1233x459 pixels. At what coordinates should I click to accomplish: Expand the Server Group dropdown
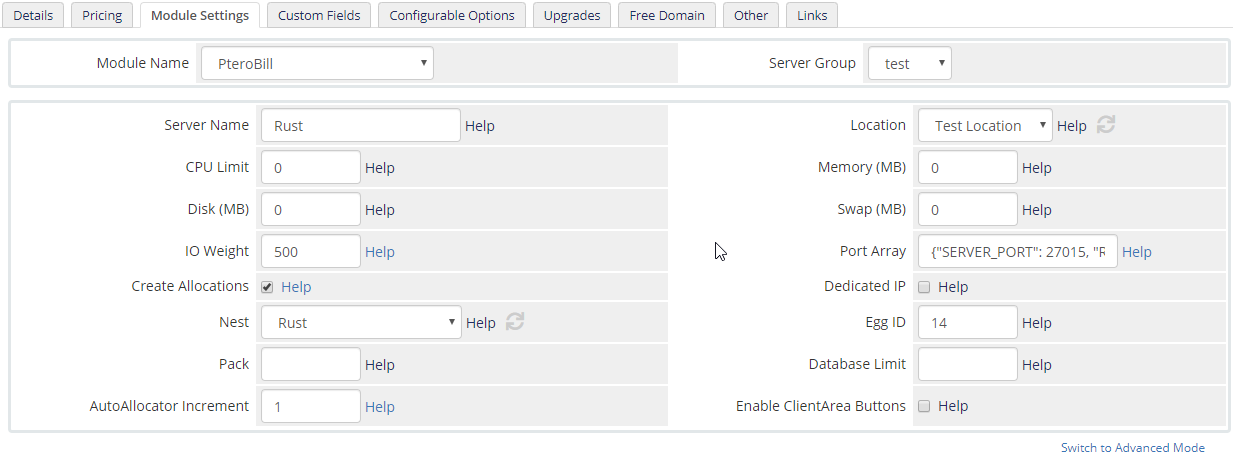tap(909, 63)
